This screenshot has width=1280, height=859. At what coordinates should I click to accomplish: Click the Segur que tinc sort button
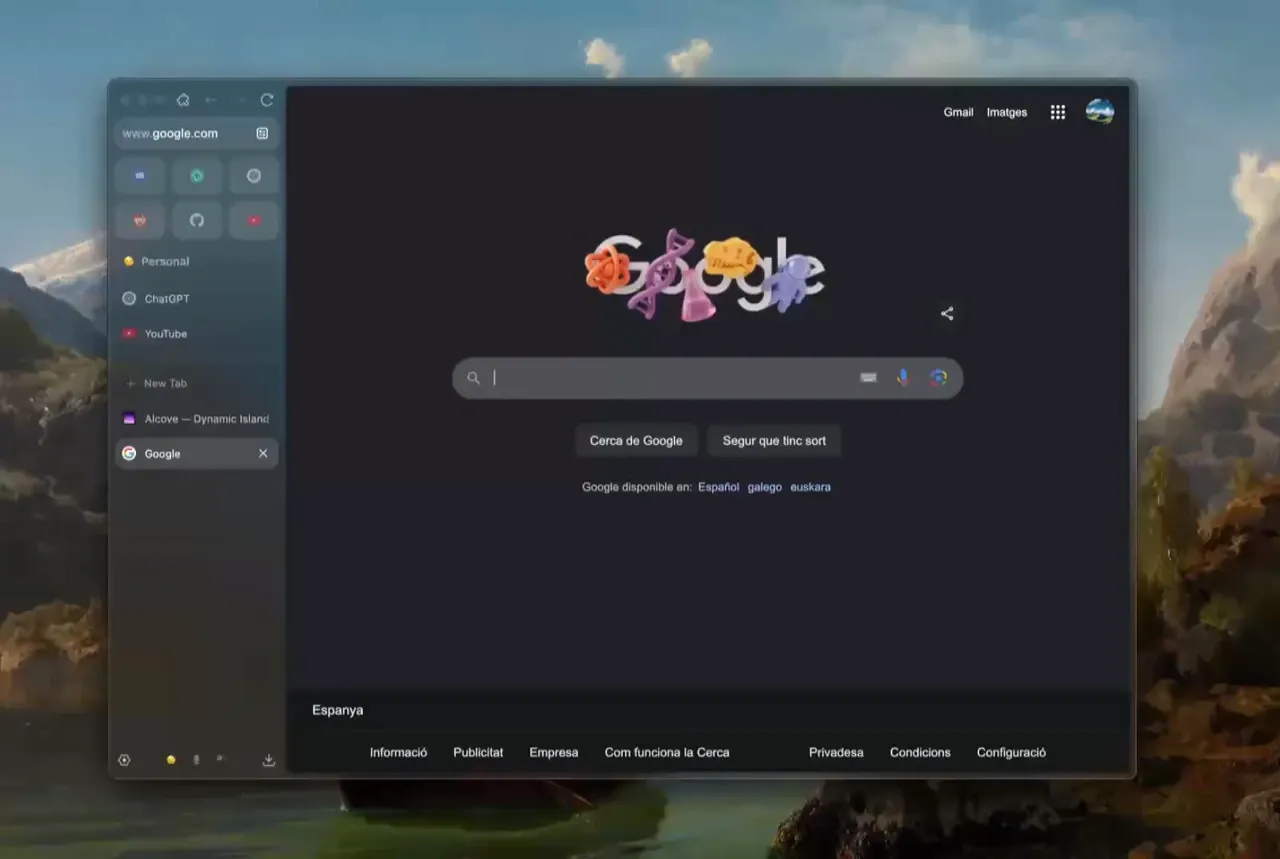[773, 440]
